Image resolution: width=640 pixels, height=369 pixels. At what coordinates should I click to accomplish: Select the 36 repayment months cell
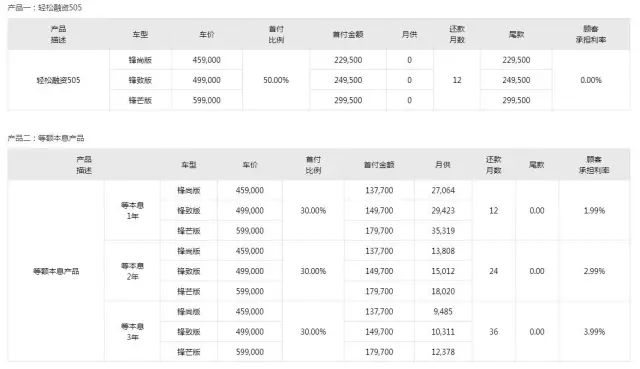[x=493, y=331]
